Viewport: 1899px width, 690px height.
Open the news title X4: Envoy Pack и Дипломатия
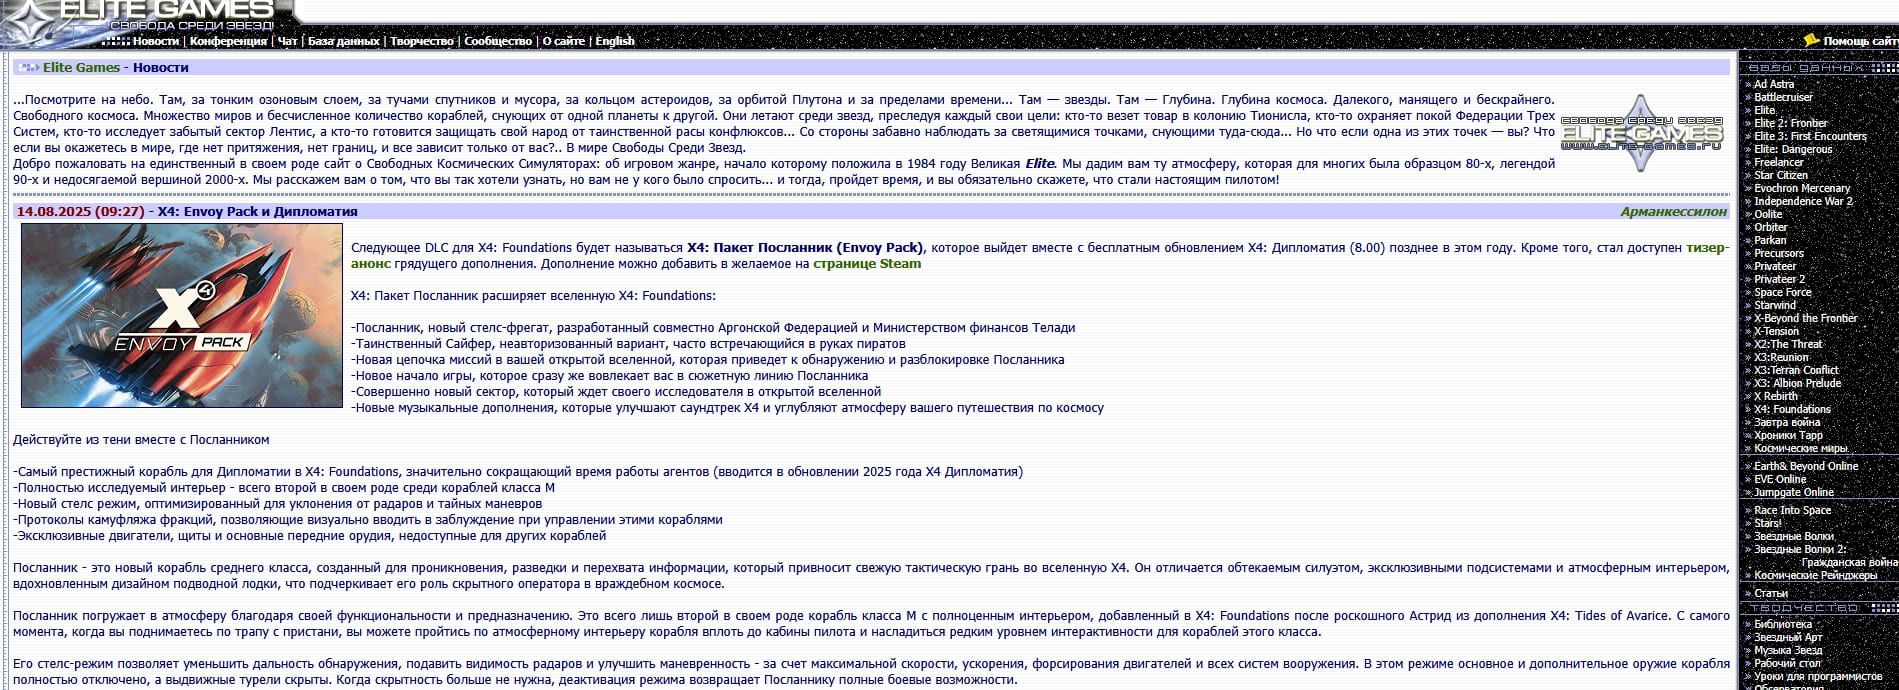(x=257, y=211)
